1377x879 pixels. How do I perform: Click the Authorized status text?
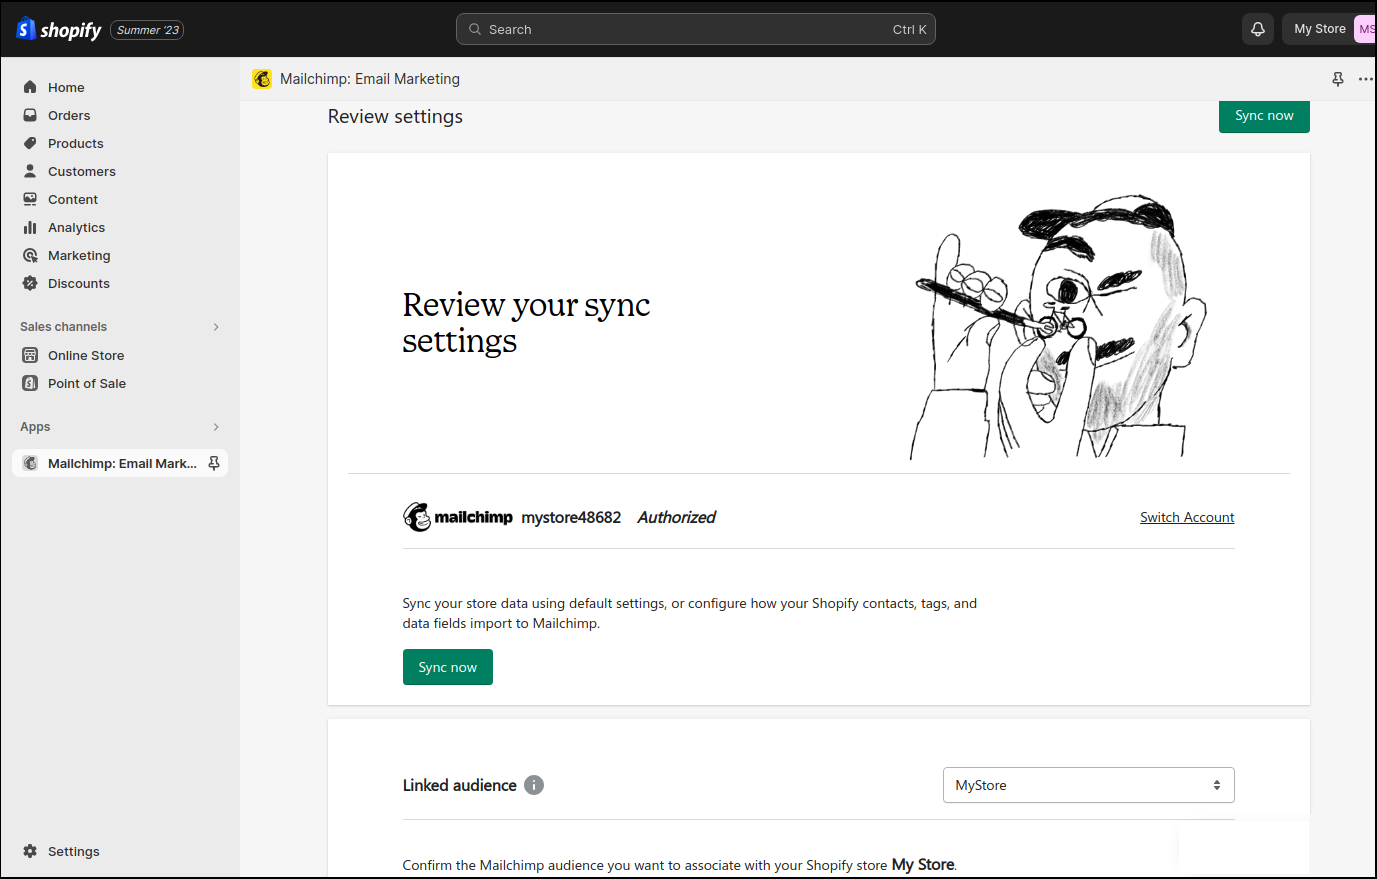tap(677, 517)
